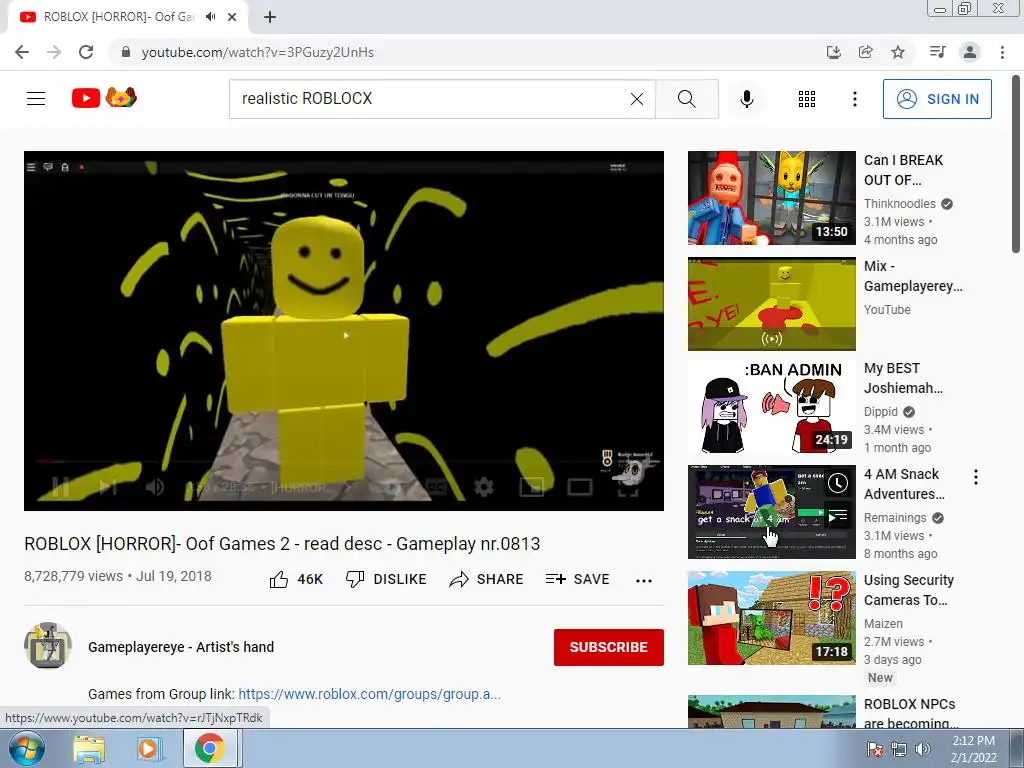Click system tray volume icon

click(922, 748)
